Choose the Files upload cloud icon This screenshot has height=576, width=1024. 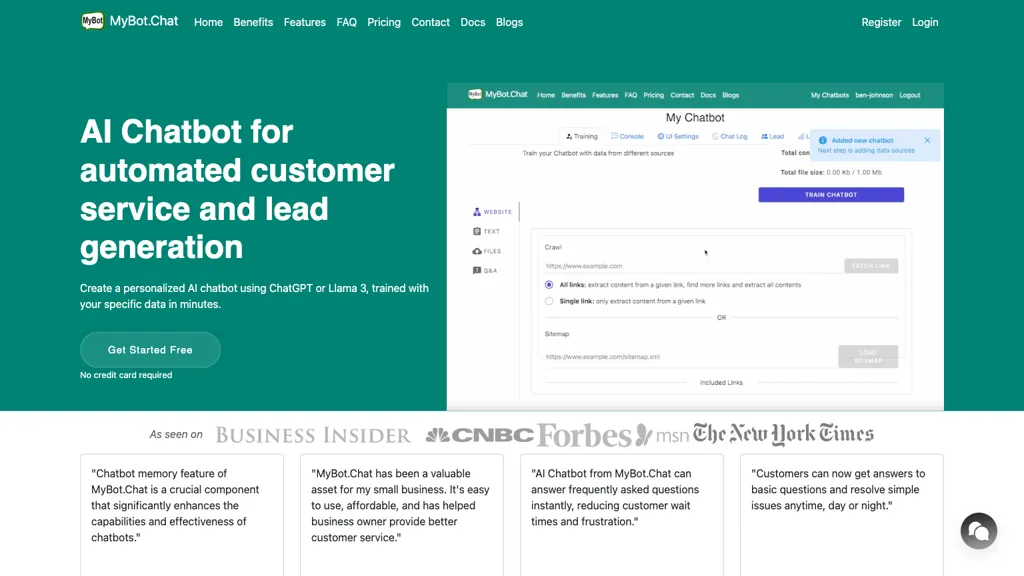[x=477, y=251]
